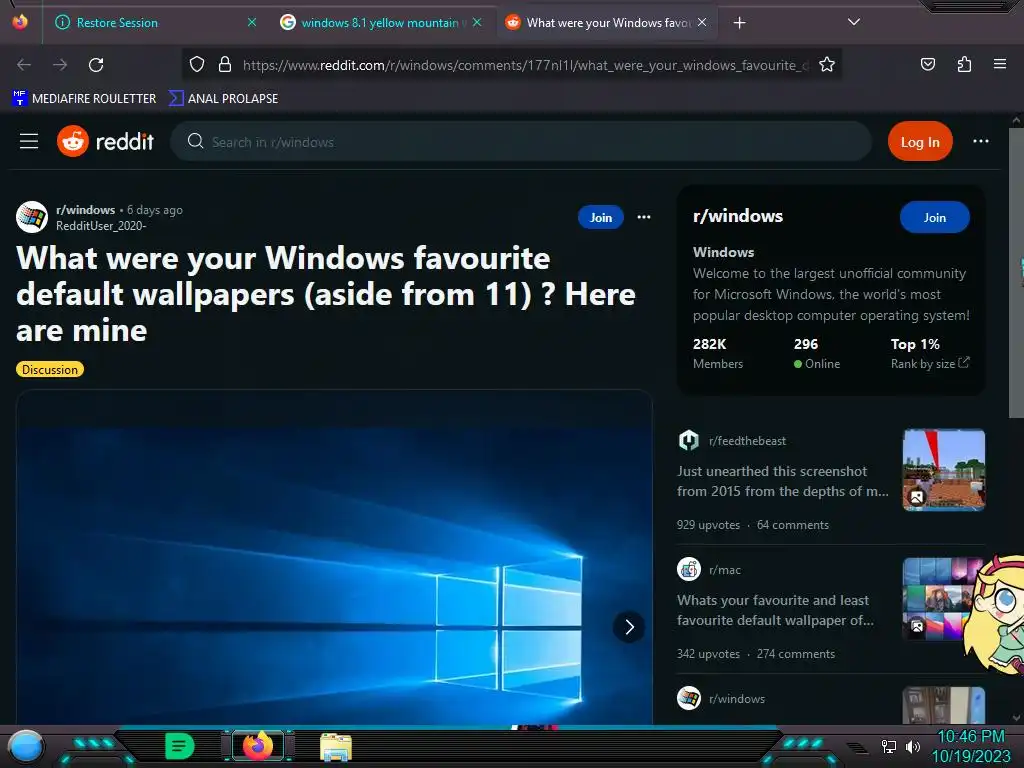This screenshot has height=768, width=1024.
Task: Open the Minecraft screenshot thumbnail
Action: pyautogui.click(x=944, y=470)
